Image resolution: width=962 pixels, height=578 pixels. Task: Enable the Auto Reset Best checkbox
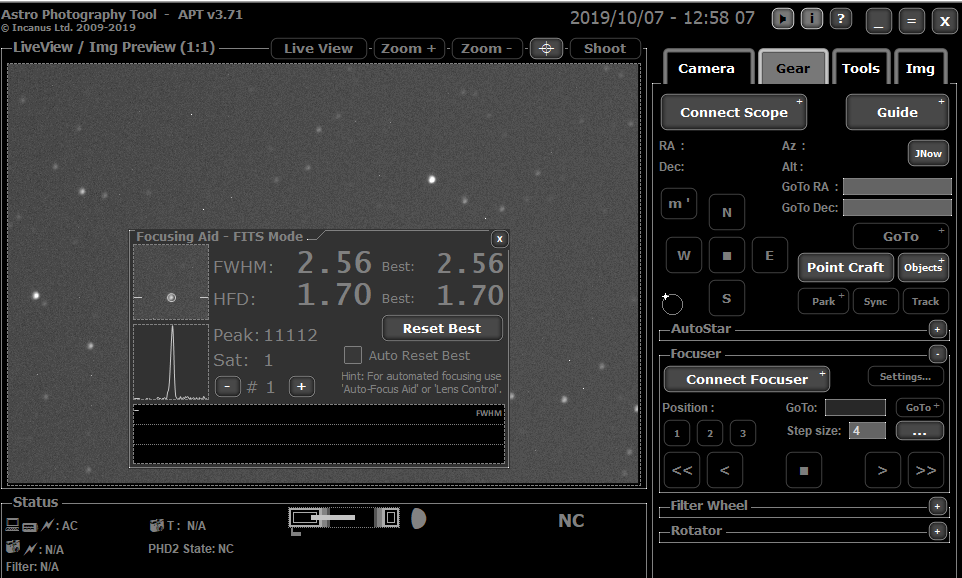(x=352, y=355)
